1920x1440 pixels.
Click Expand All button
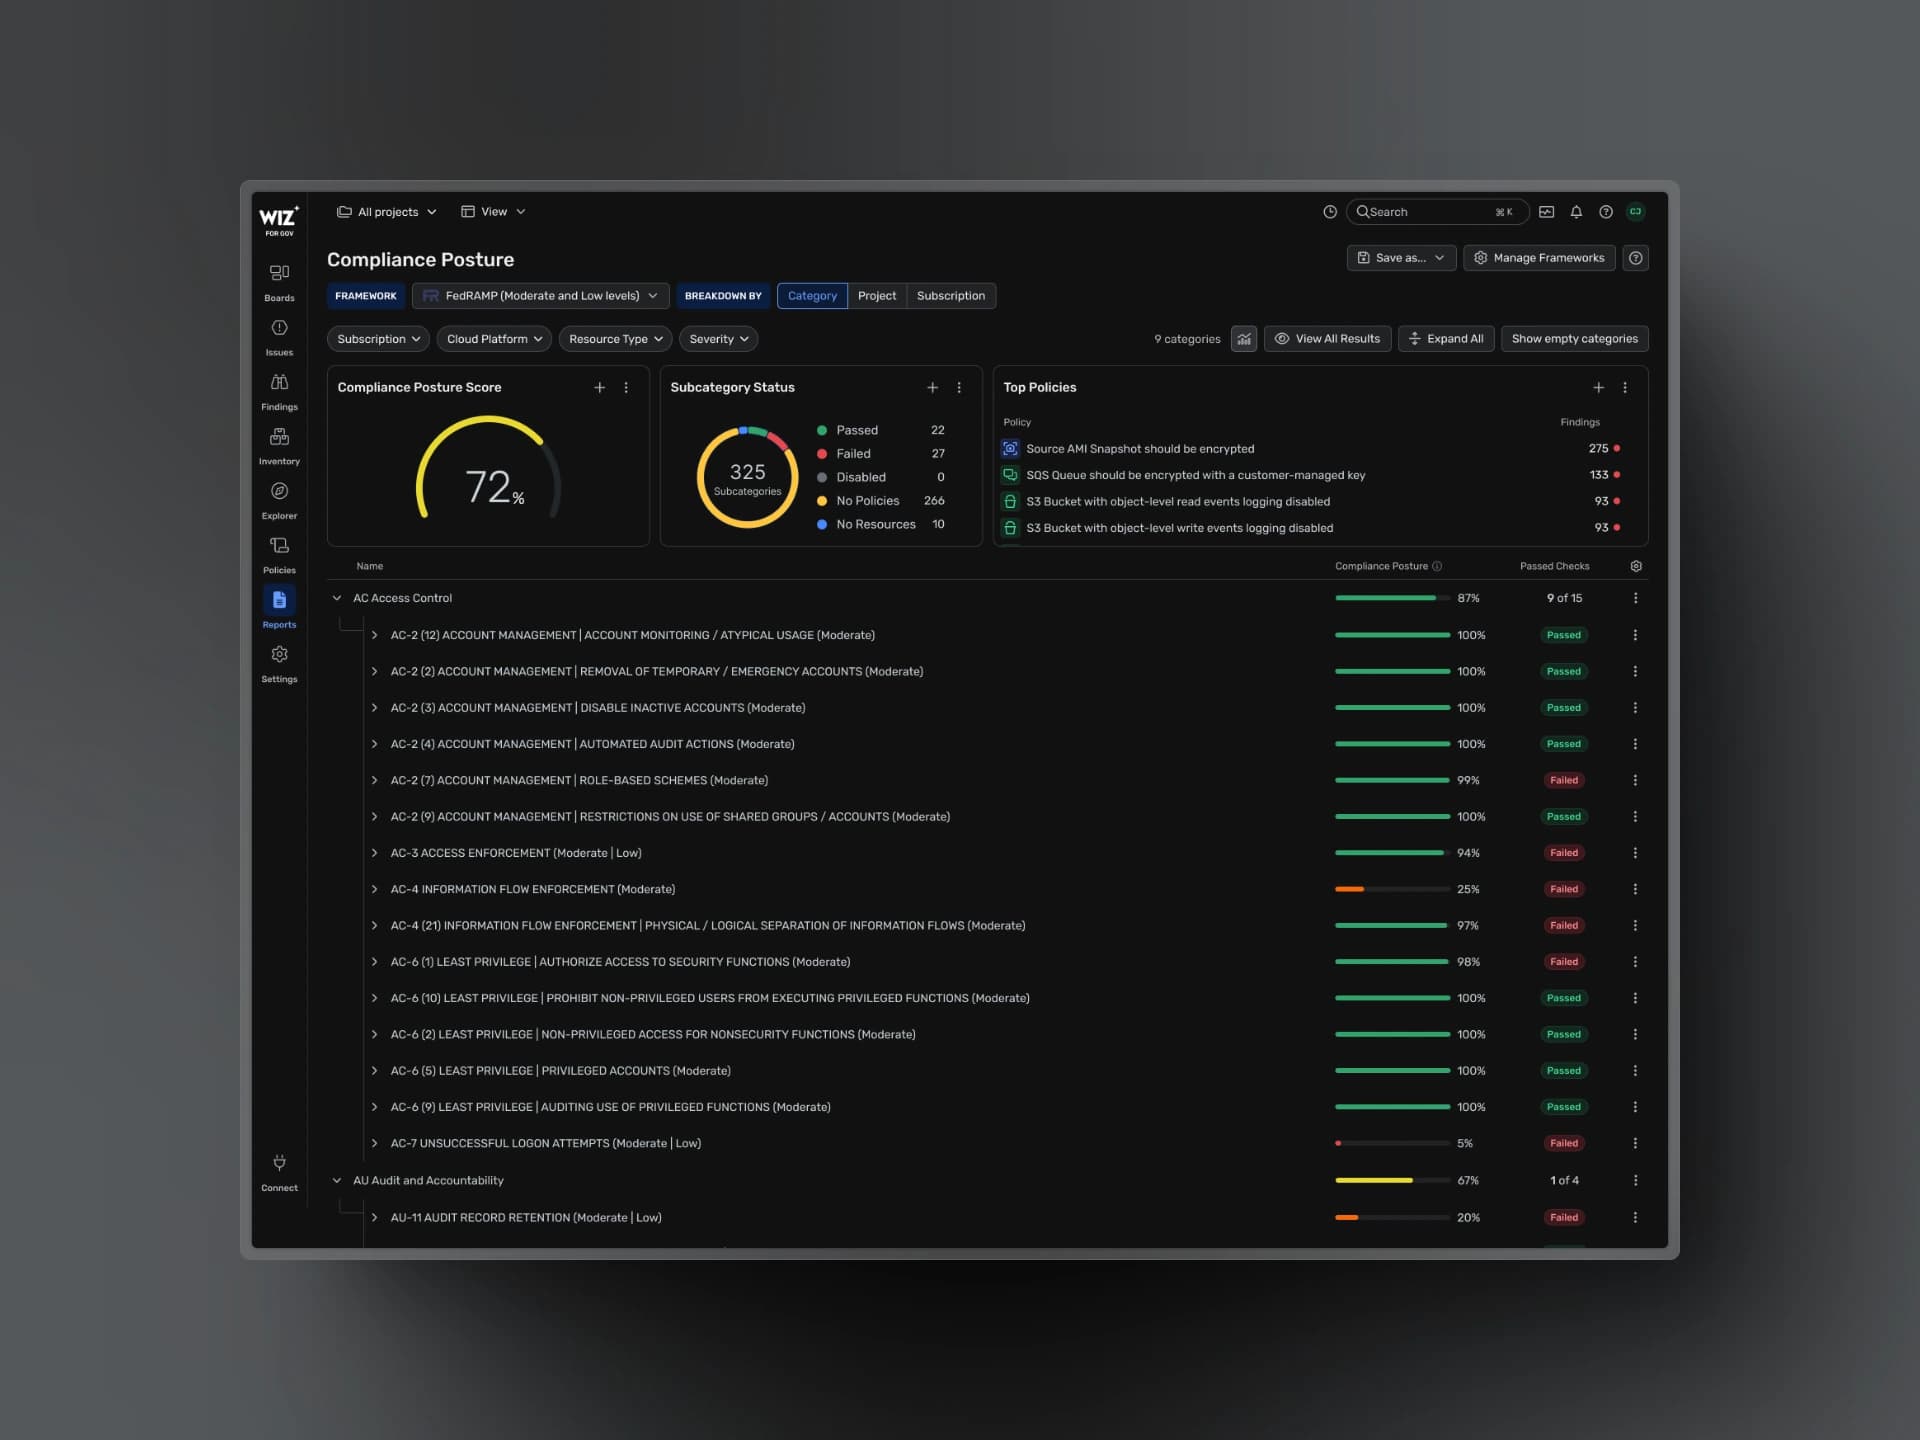(x=1446, y=339)
